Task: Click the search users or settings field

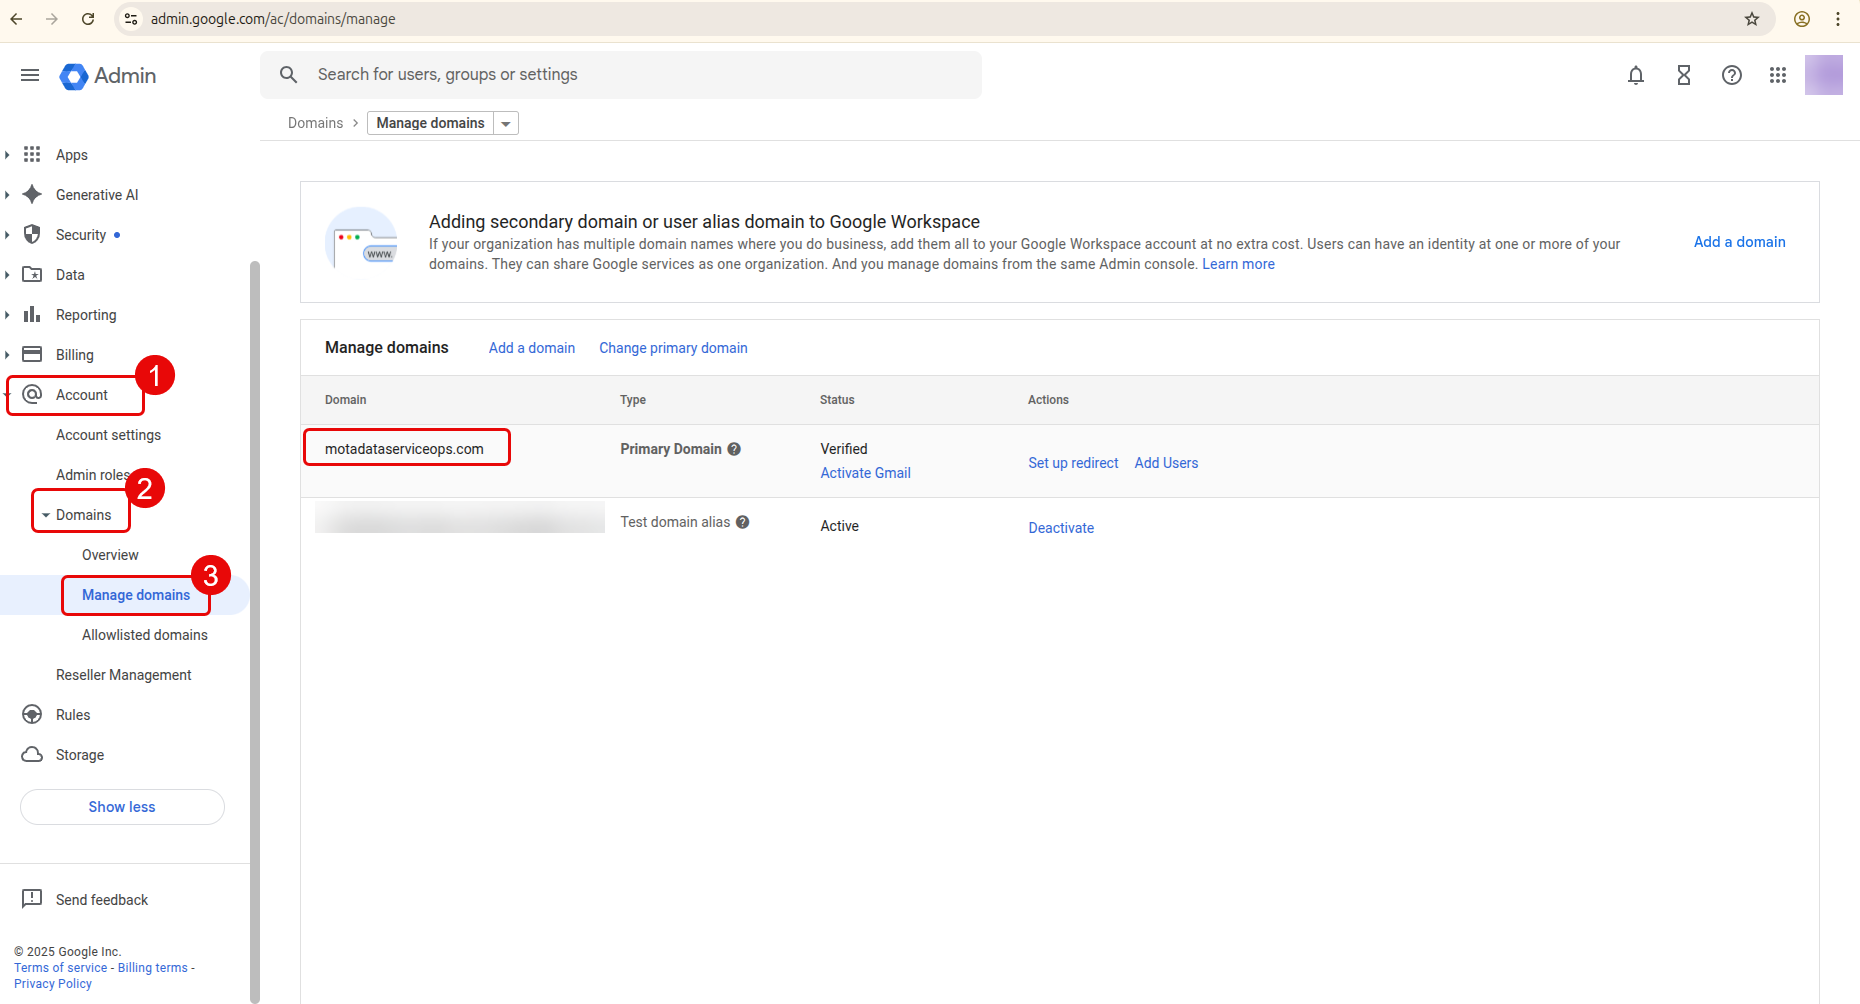Action: [x=620, y=75]
